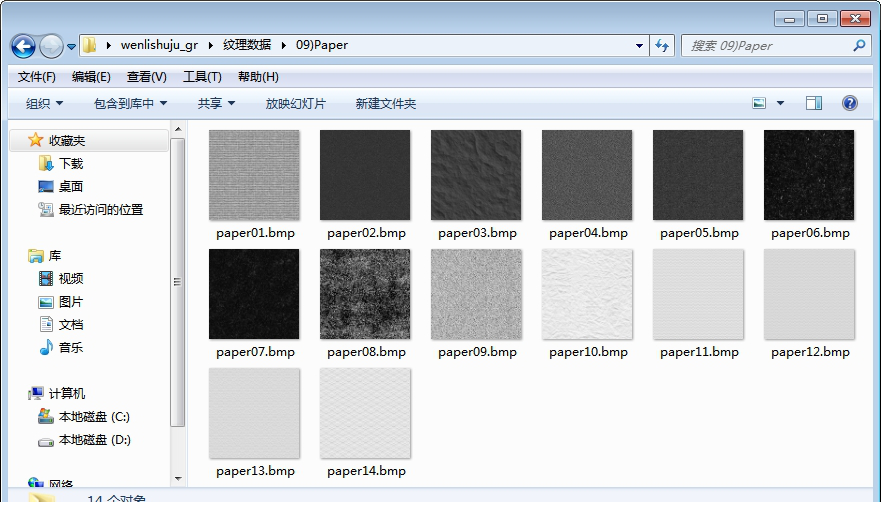The width and height of the screenshot is (881, 522).
Task: Select paper14.bmp thumbnail
Action: tap(365, 413)
